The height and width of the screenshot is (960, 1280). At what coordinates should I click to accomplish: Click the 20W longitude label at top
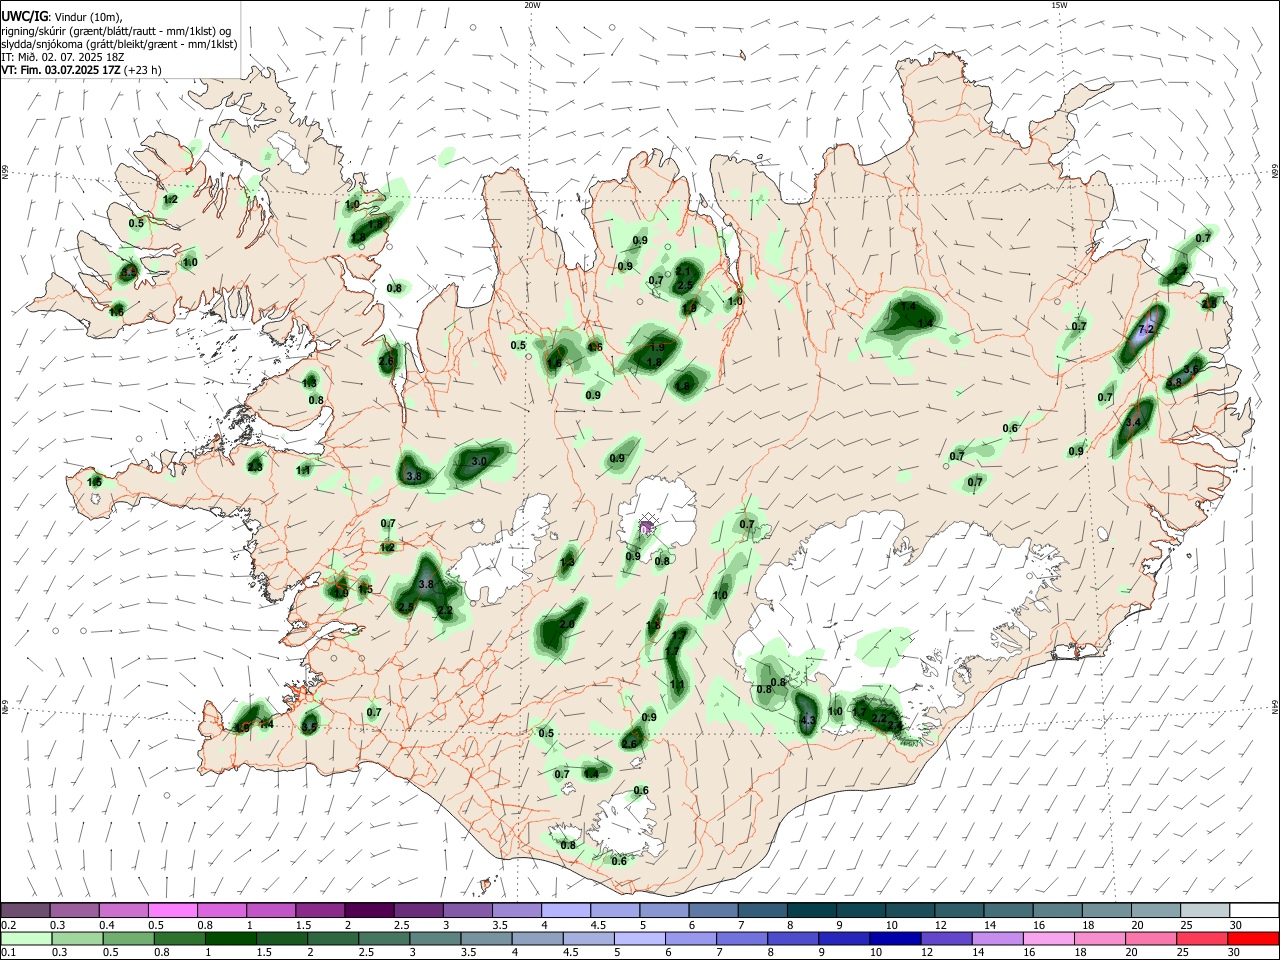(532, 5)
